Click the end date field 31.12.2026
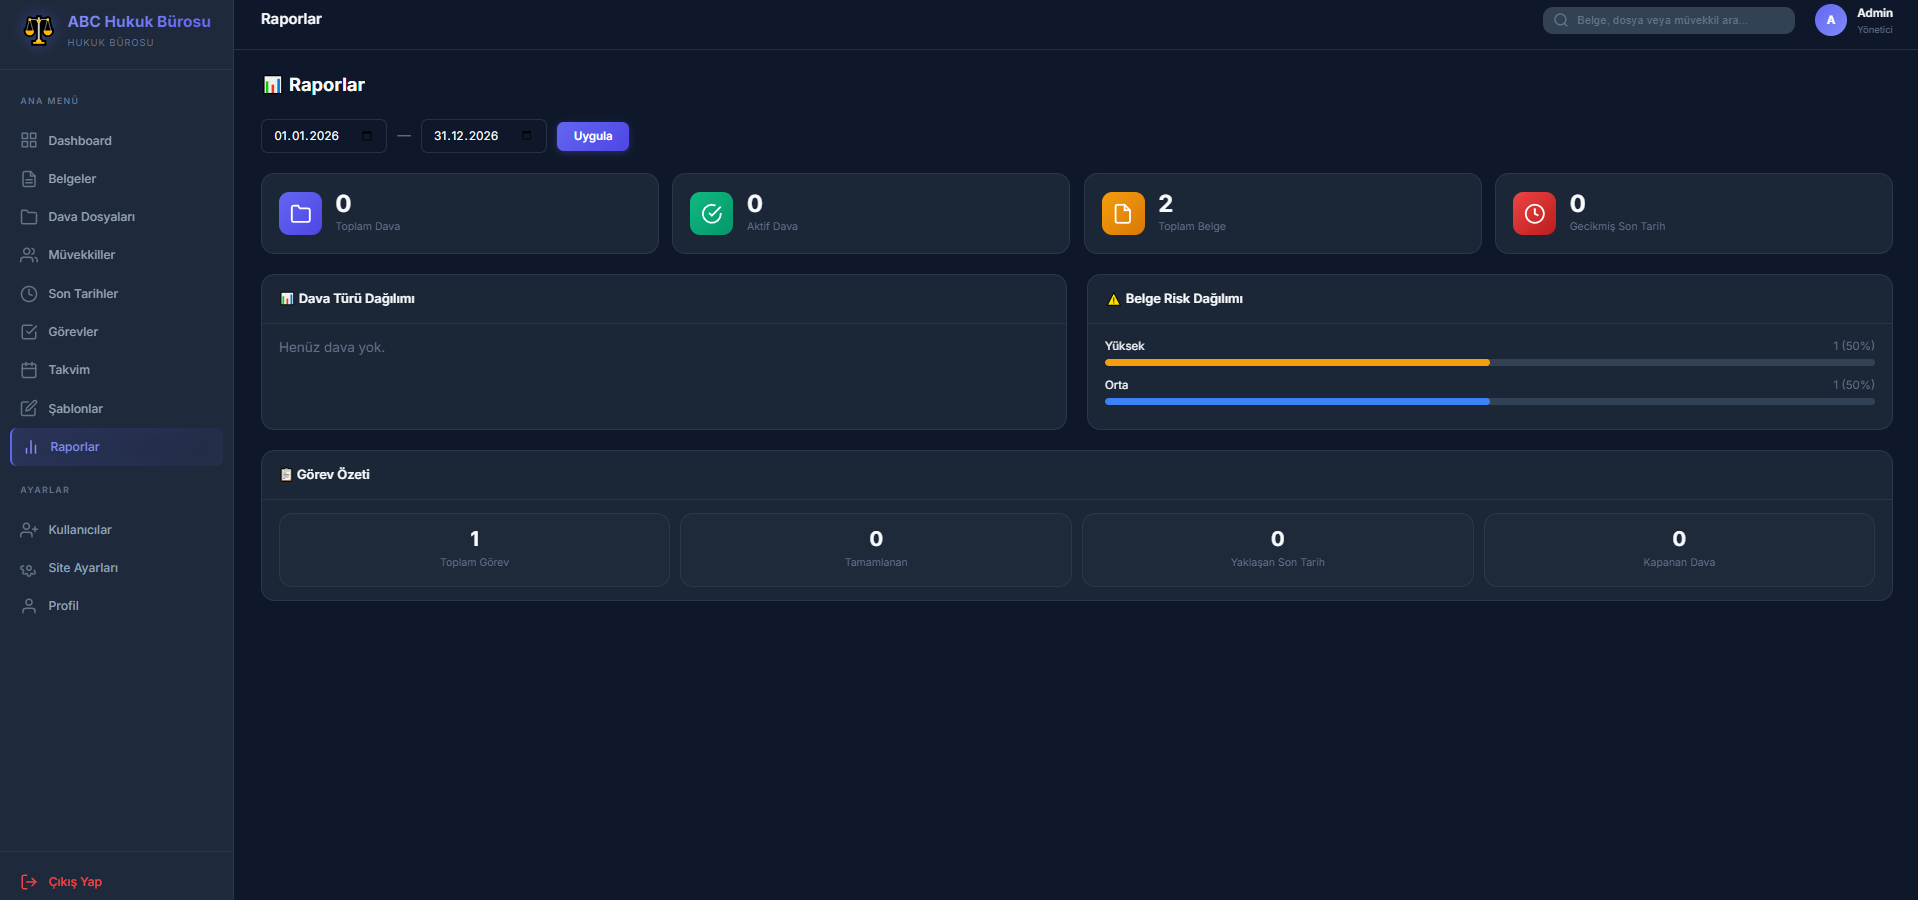 [x=483, y=136]
